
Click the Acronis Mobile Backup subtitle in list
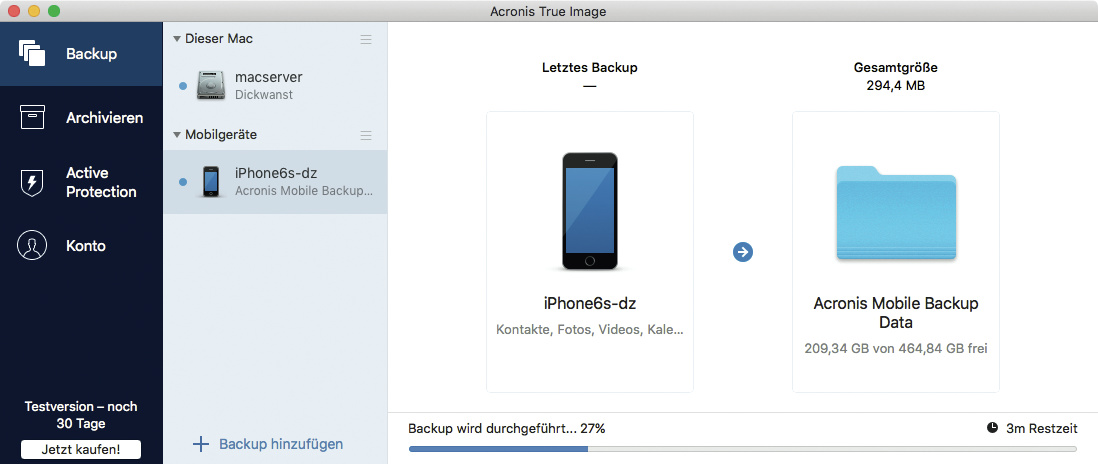pos(304,190)
